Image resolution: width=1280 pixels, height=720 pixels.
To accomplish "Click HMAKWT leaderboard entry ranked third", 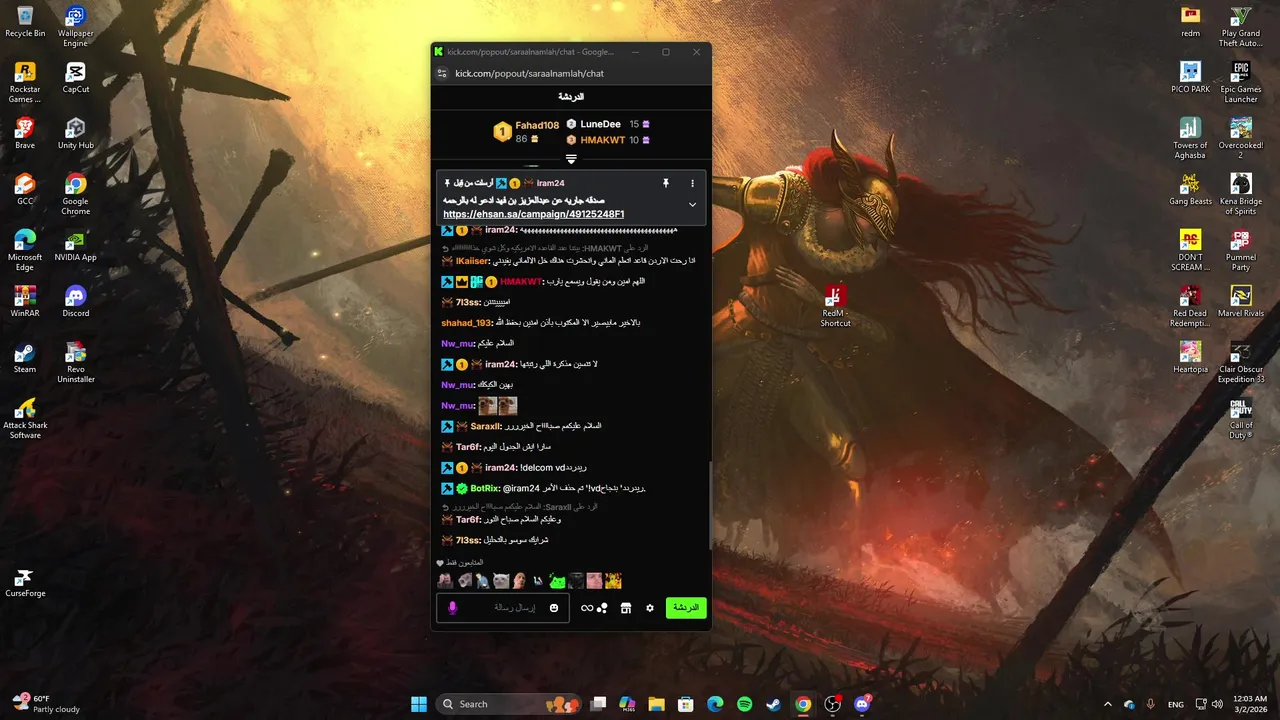I will (x=602, y=140).
